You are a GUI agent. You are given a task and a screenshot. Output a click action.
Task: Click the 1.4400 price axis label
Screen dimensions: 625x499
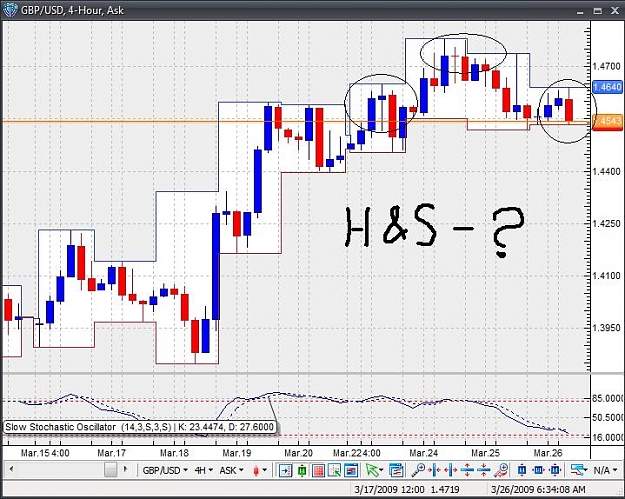click(607, 171)
